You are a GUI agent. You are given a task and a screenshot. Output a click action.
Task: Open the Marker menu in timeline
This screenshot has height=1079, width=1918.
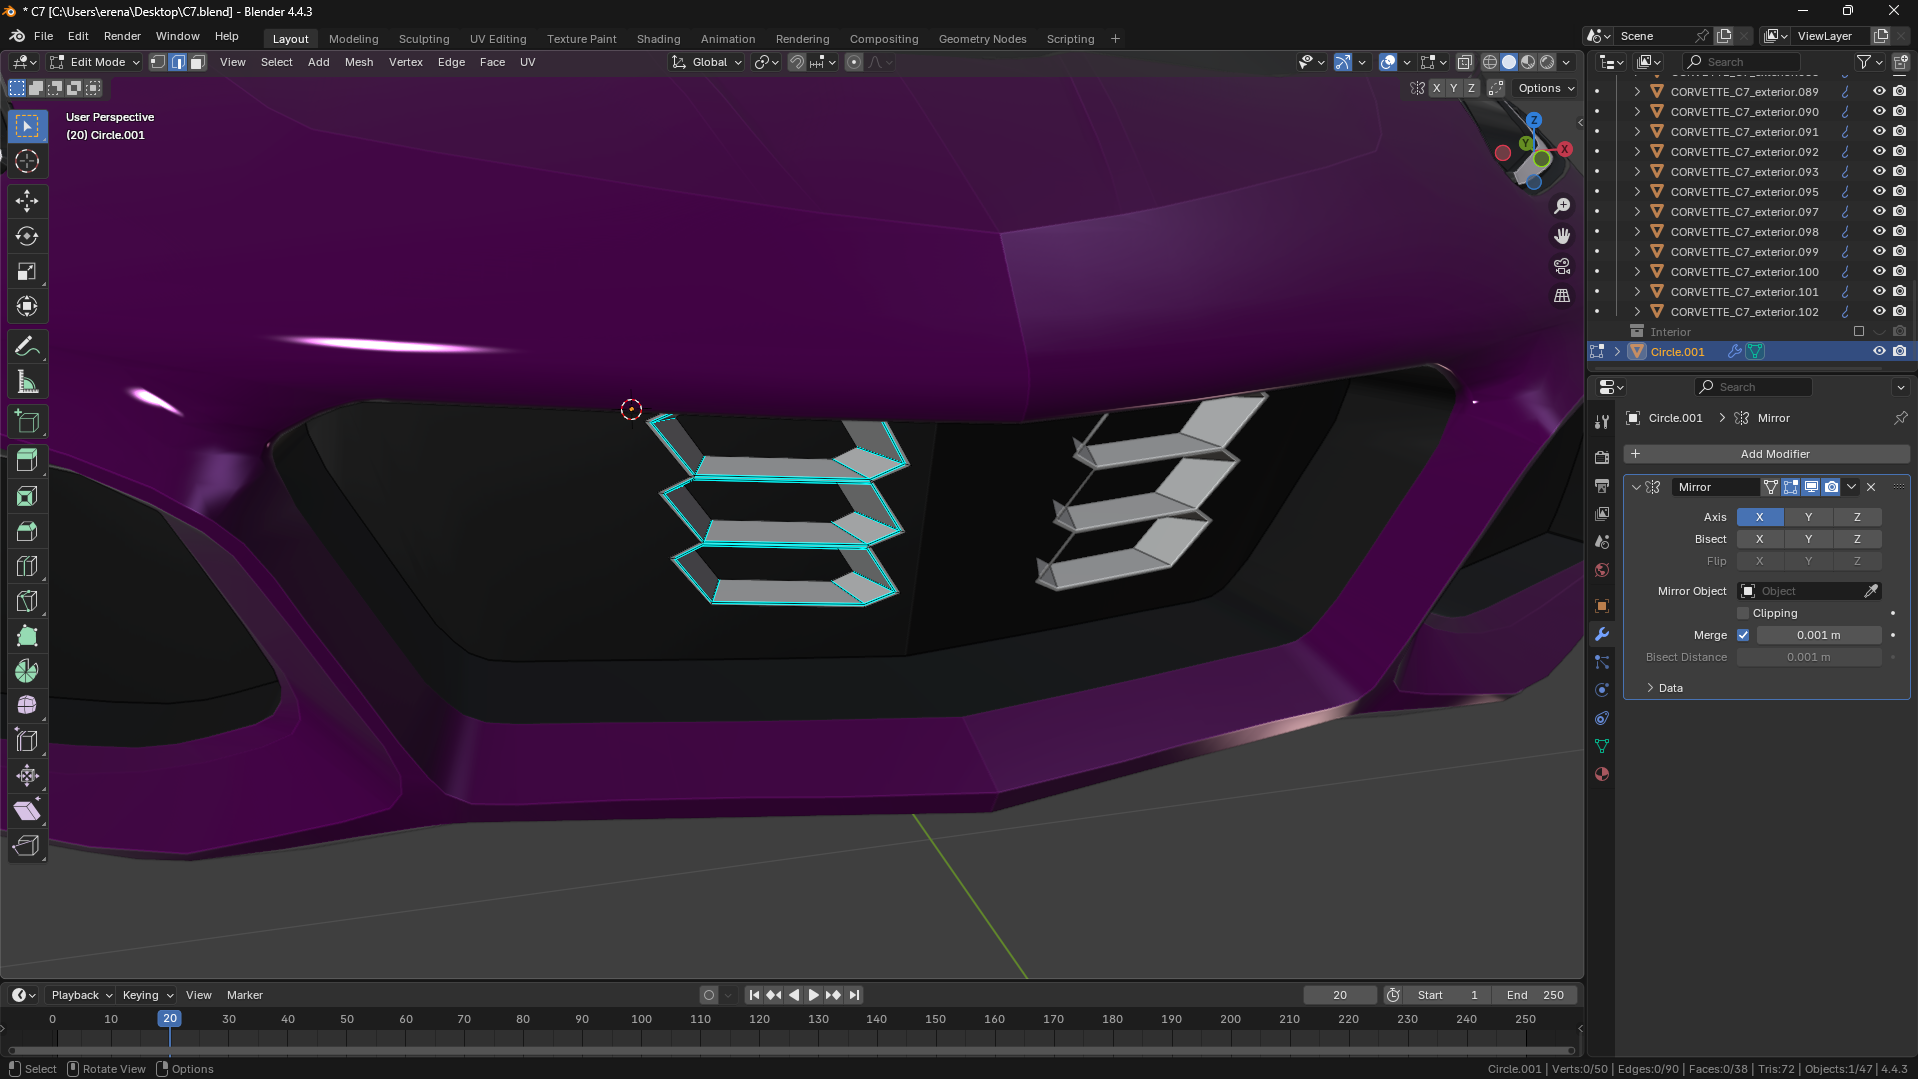(x=245, y=995)
